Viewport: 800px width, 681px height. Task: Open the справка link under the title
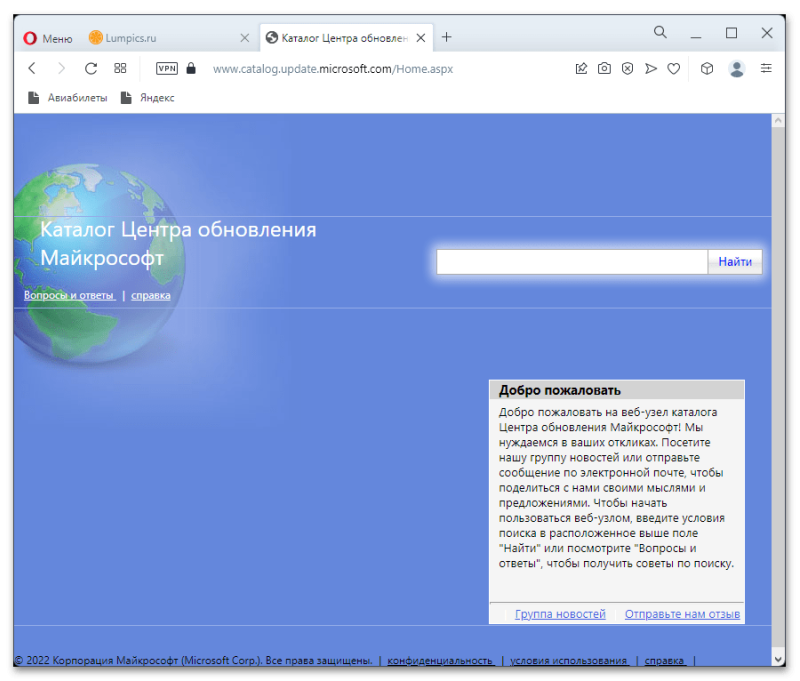pyautogui.click(x=151, y=295)
